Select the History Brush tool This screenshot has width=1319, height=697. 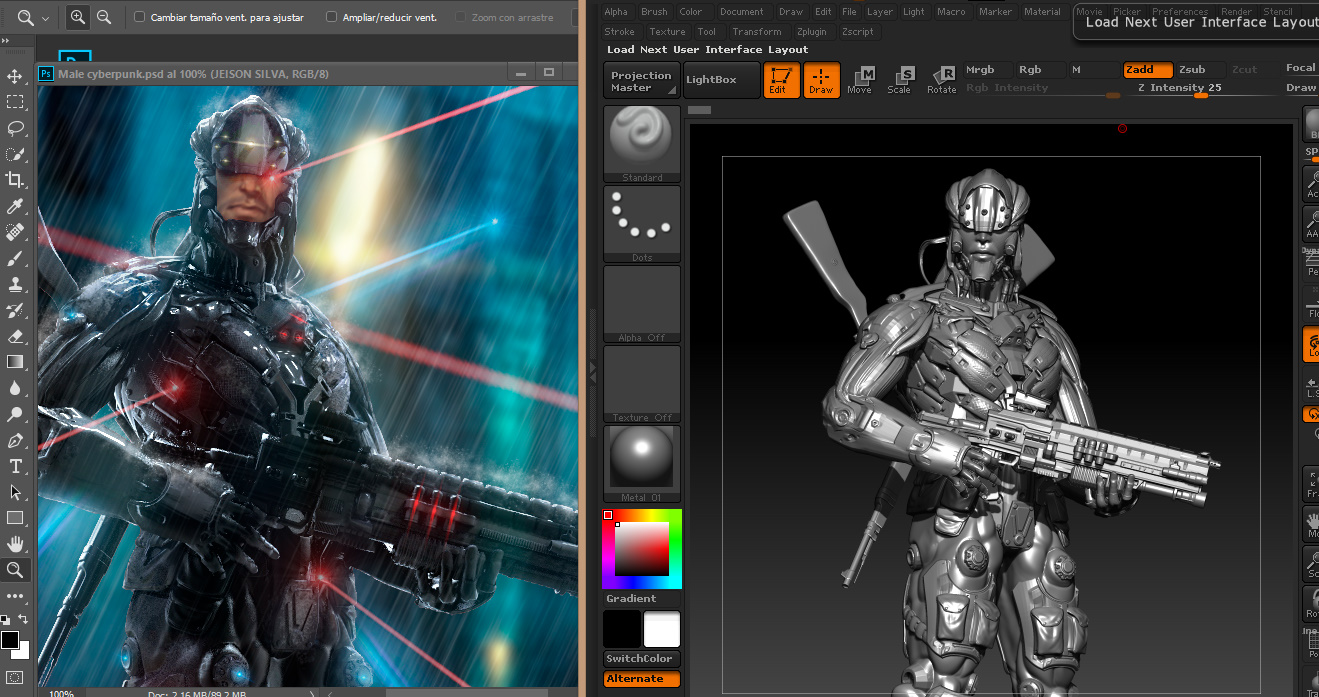(x=15, y=310)
